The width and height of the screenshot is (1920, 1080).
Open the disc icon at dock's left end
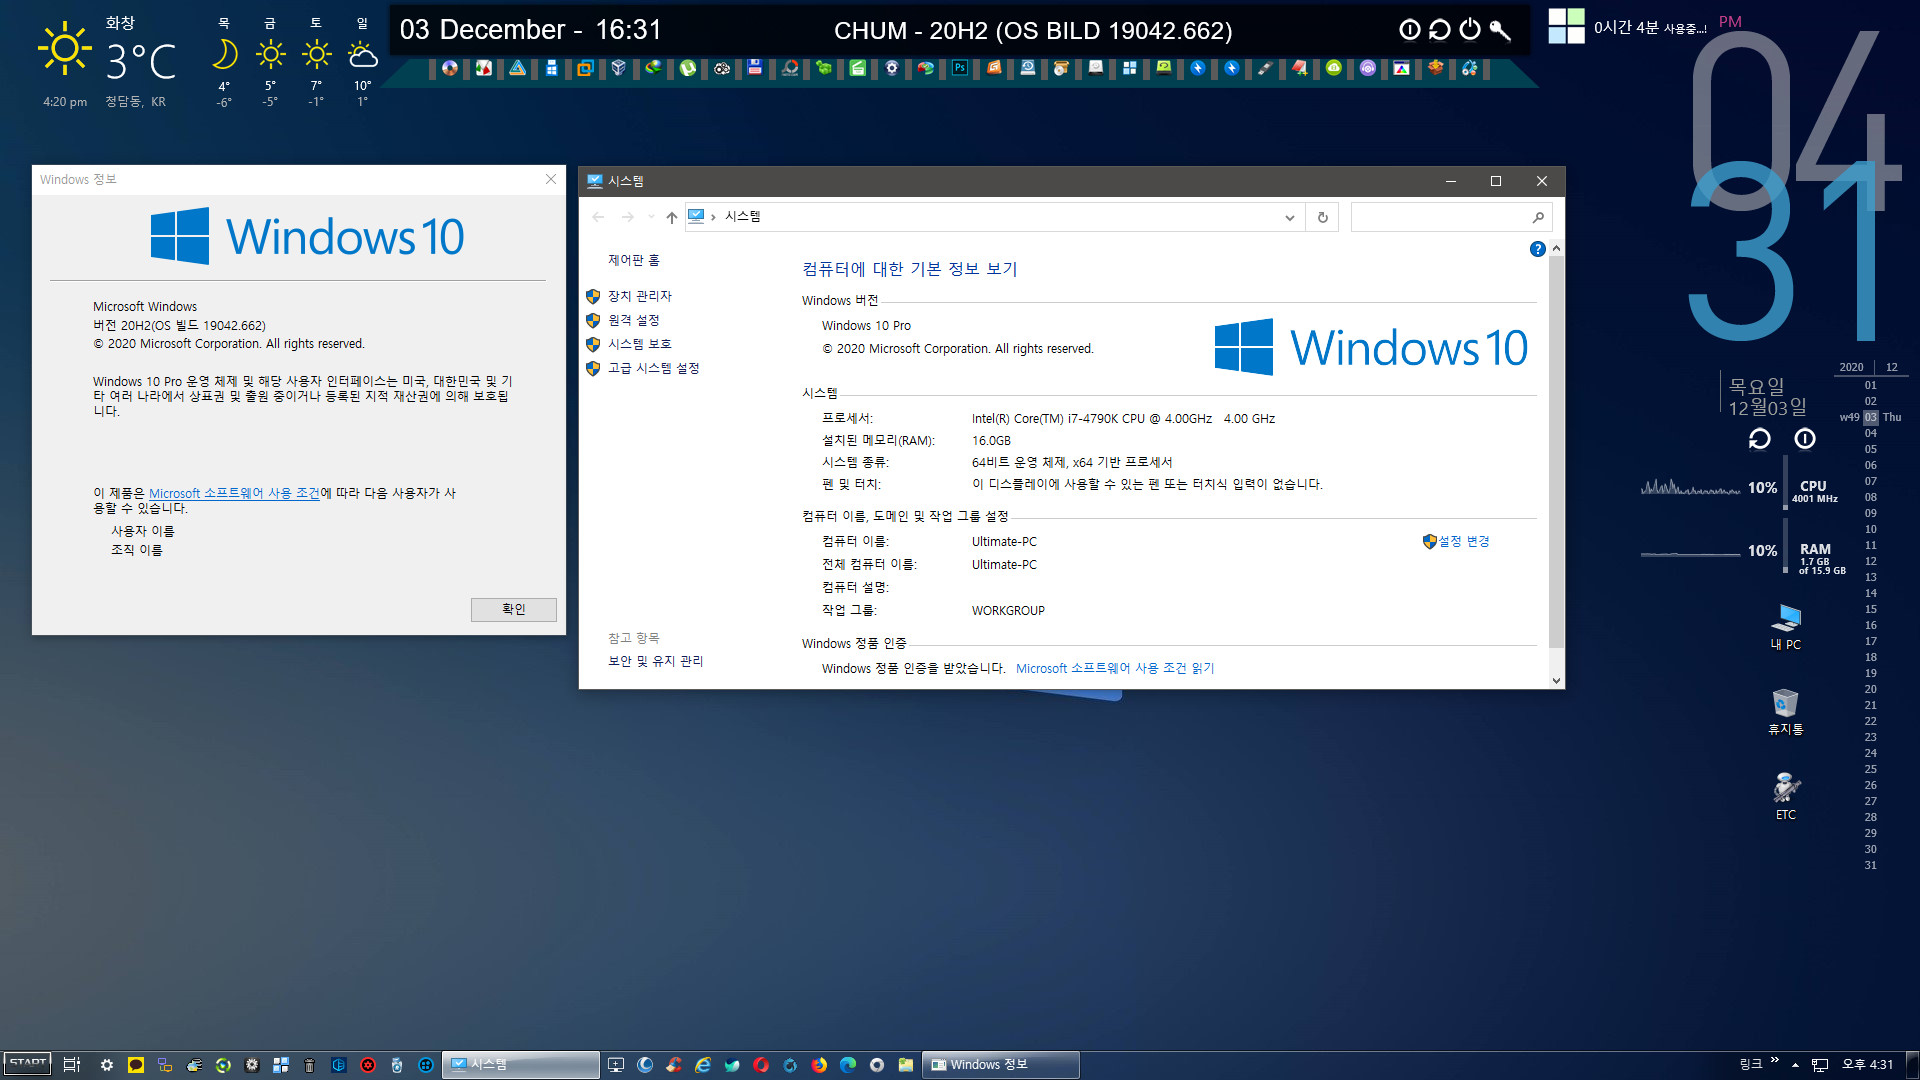pyautogui.click(x=449, y=68)
